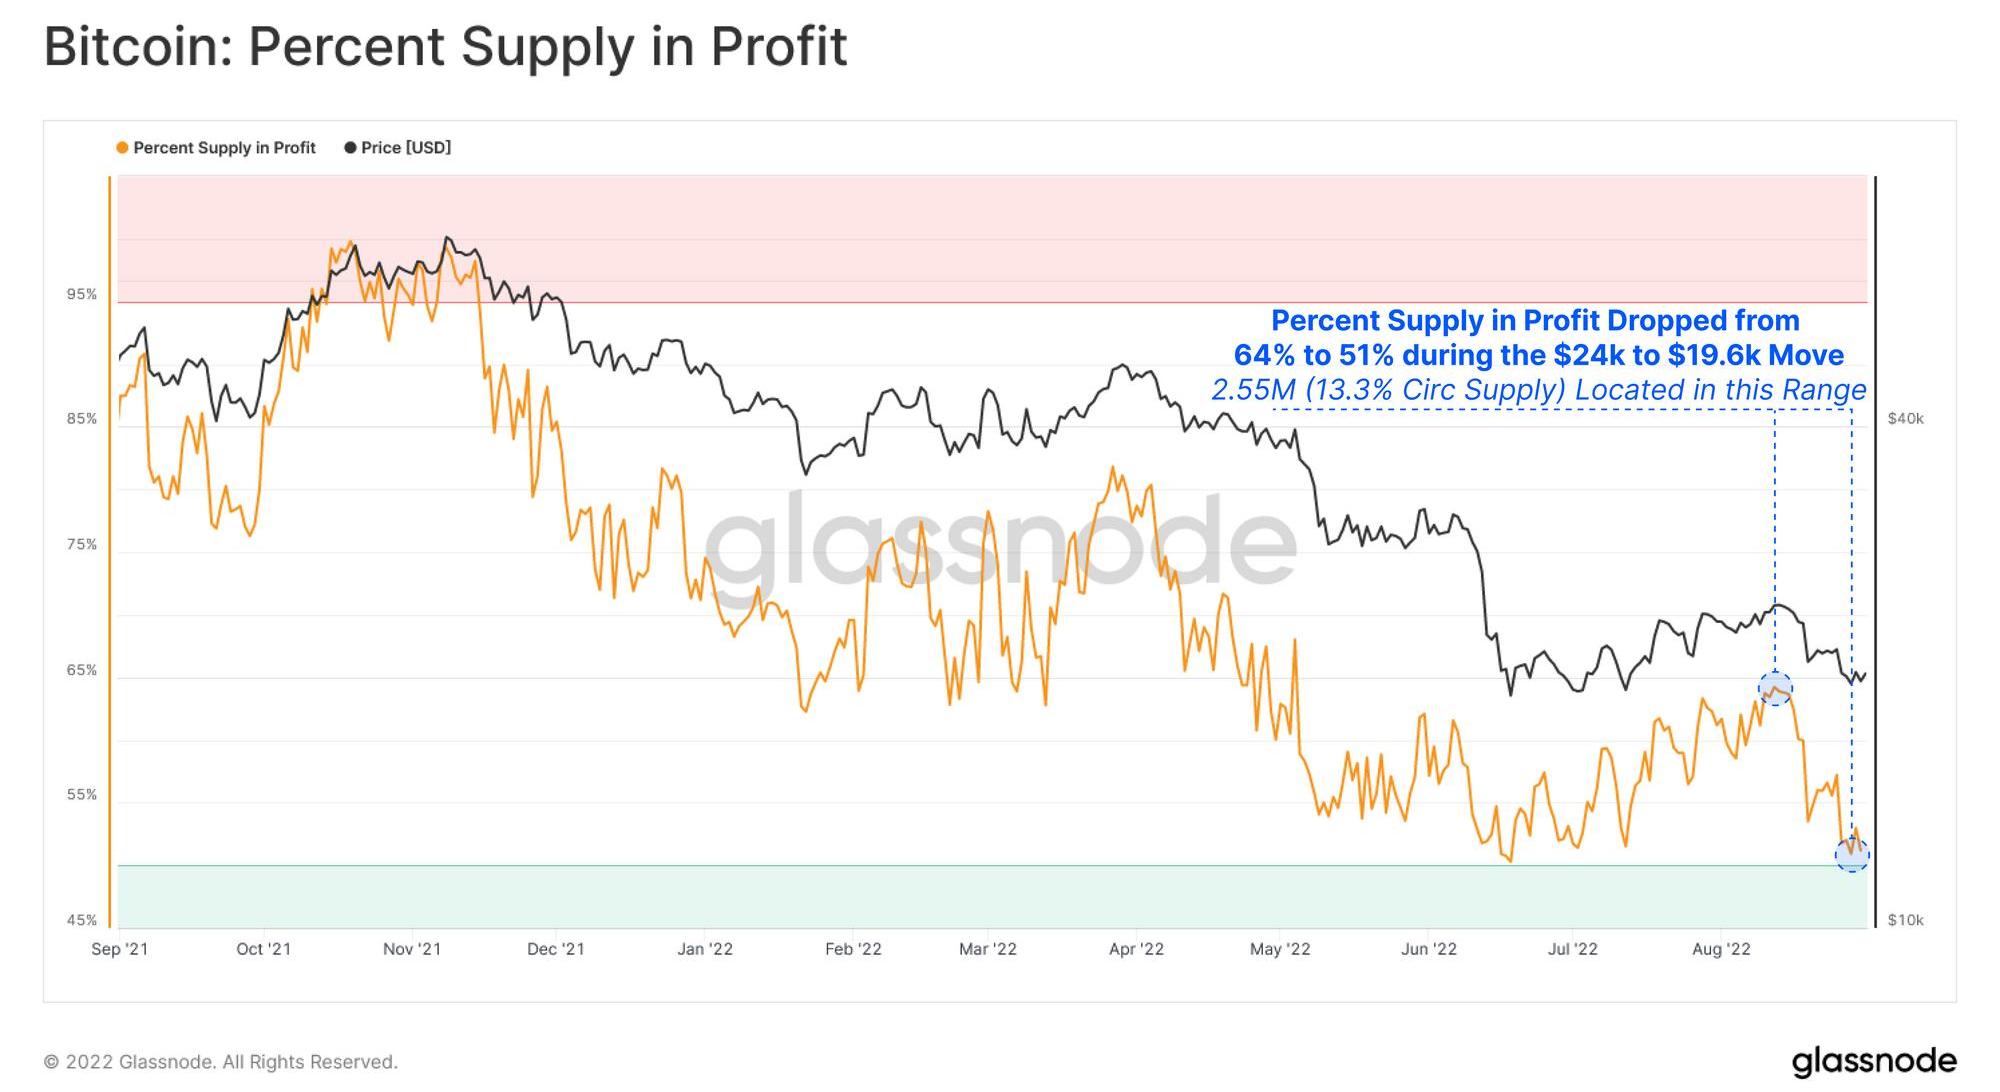Click the glassnode logo bottom right
Image resolution: width=2000 pixels, height=1092 pixels.
(x=1874, y=1061)
